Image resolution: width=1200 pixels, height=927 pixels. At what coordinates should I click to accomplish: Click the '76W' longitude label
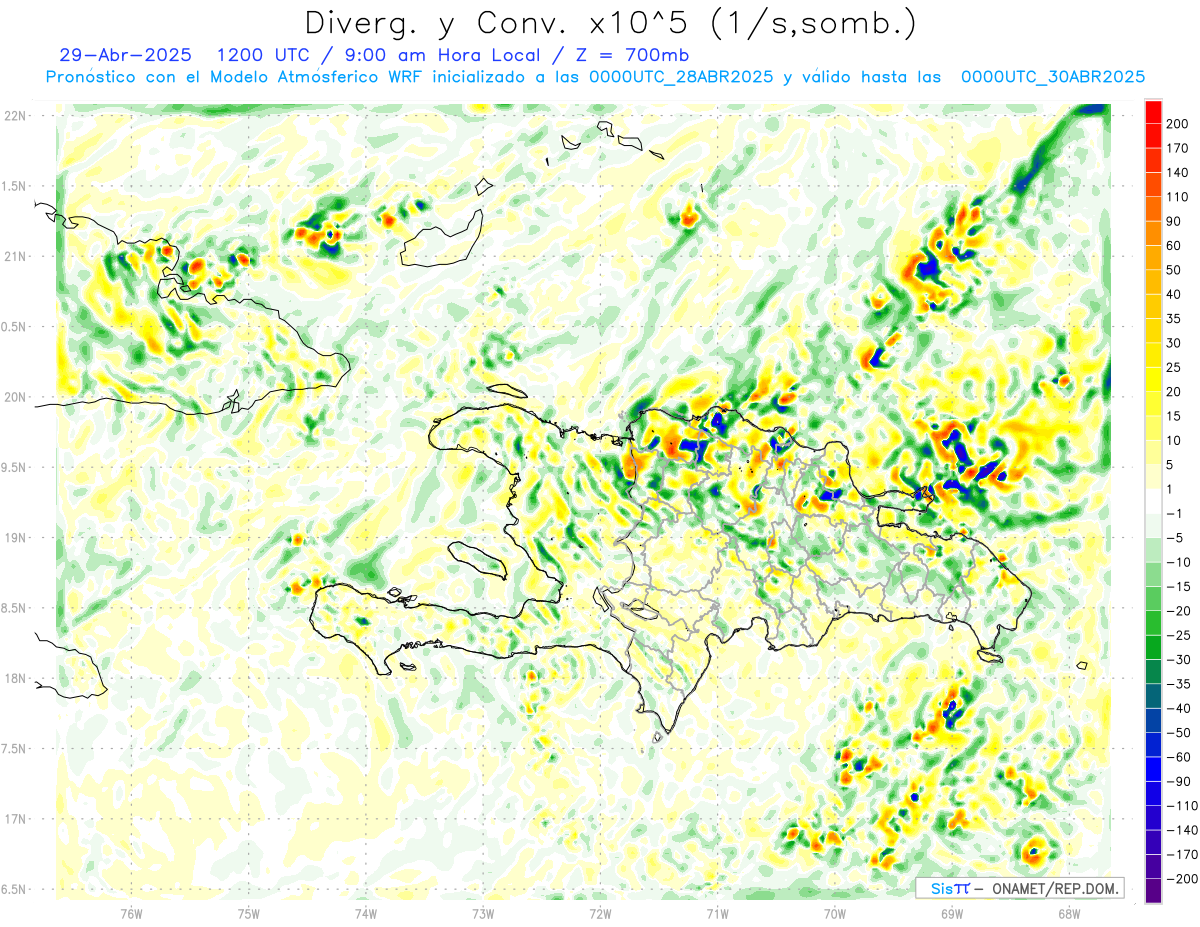131,914
